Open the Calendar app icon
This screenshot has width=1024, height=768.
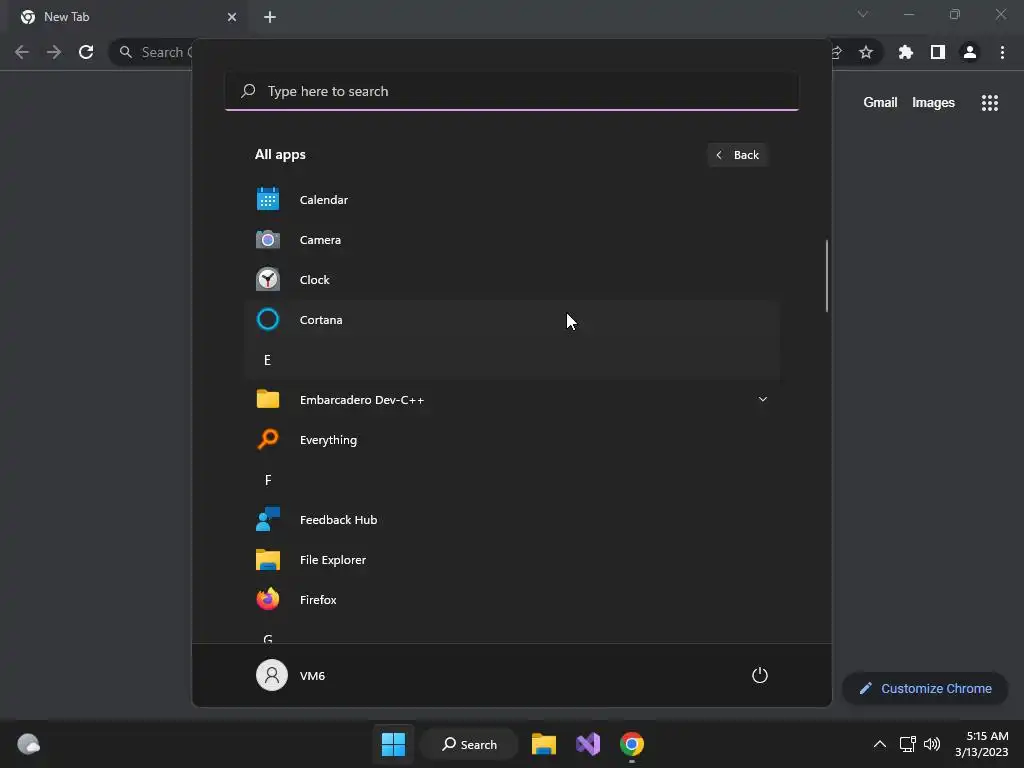pyautogui.click(x=268, y=199)
